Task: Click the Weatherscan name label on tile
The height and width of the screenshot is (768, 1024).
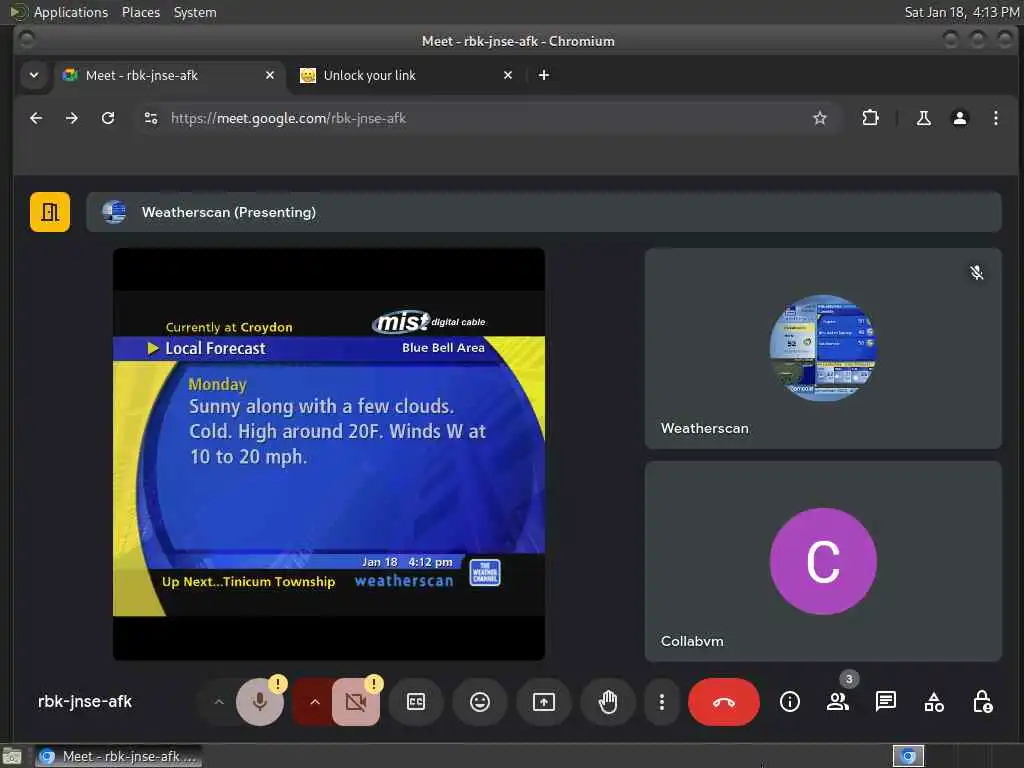Action: pos(705,428)
